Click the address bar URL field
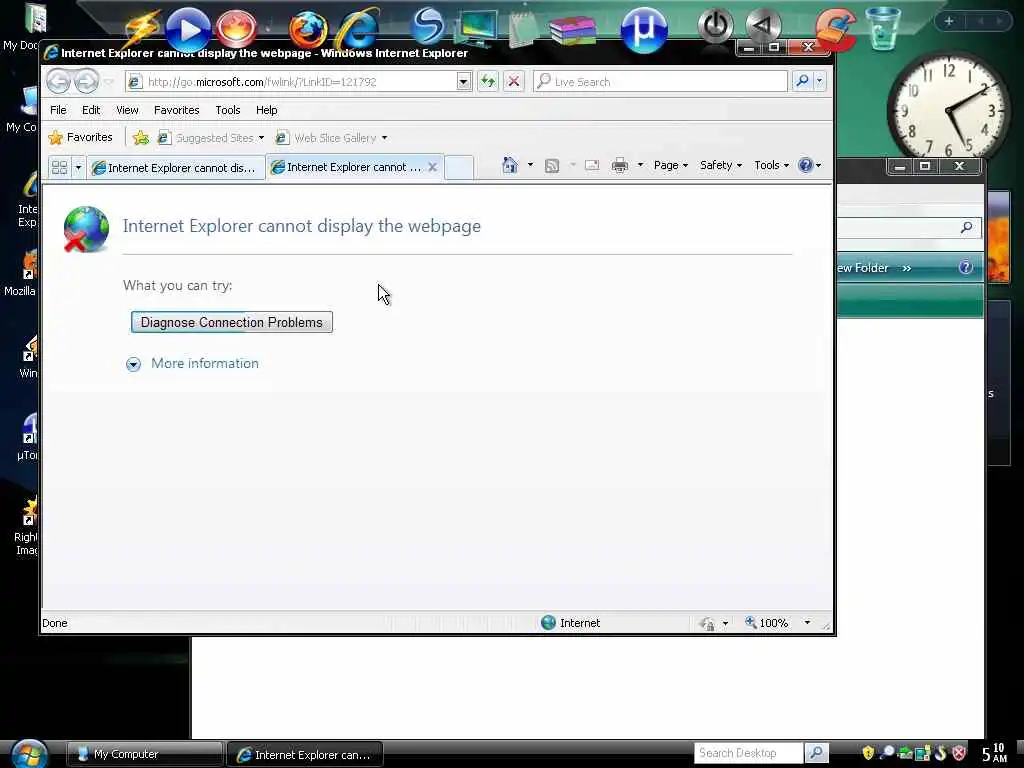Image resolution: width=1024 pixels, height=768 pixels. 293,82
